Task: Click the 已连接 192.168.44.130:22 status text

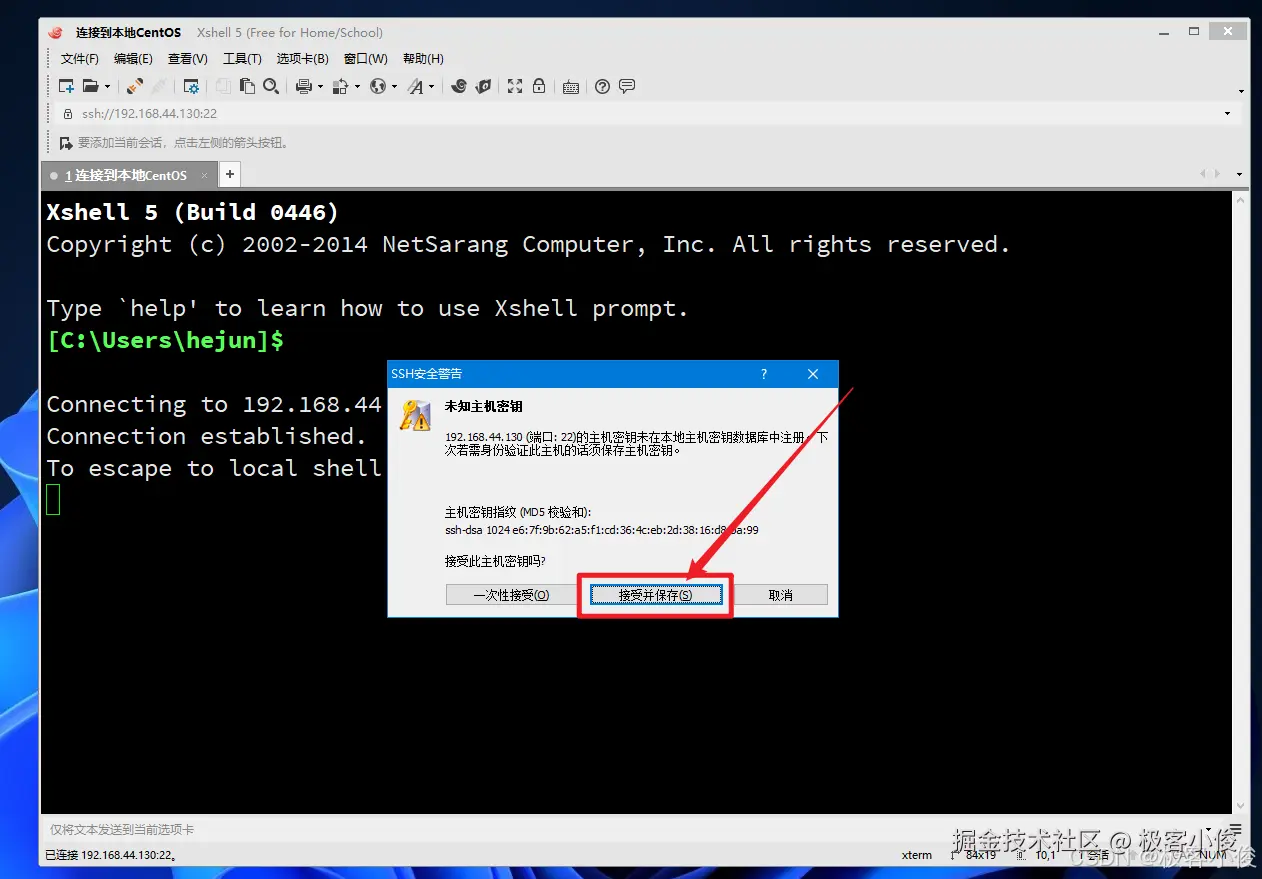Action: [x=111, y=855]
